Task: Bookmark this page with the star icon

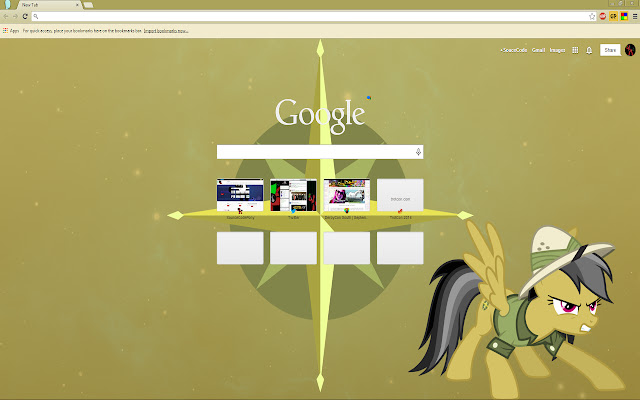Action: (592, 16)
